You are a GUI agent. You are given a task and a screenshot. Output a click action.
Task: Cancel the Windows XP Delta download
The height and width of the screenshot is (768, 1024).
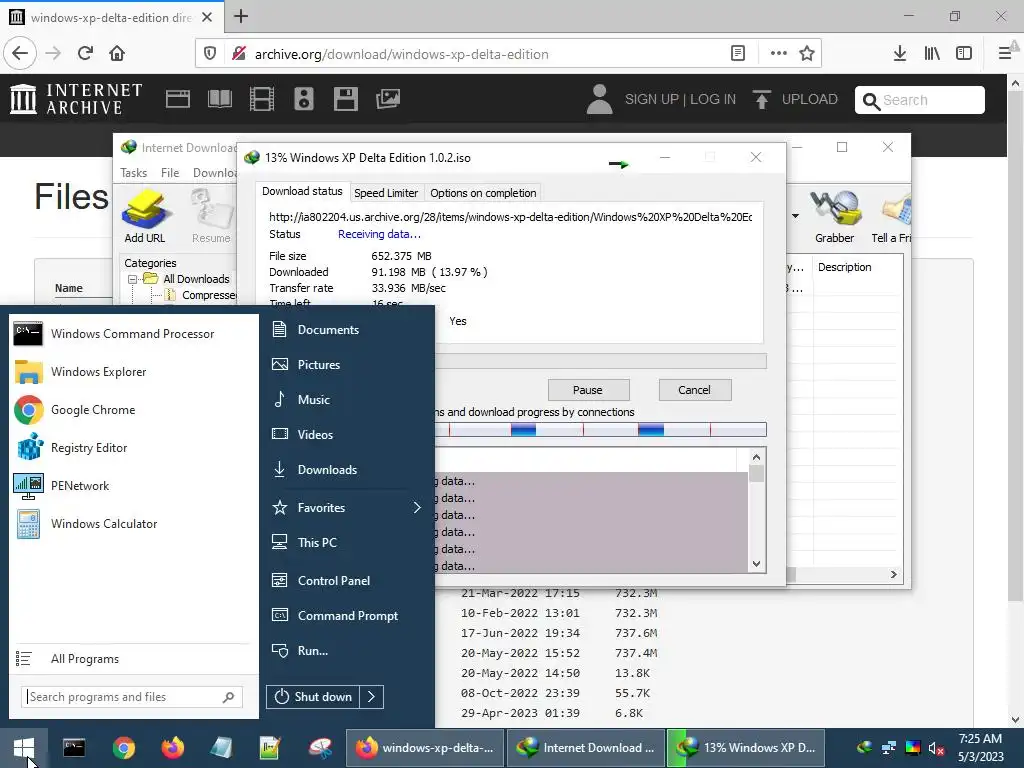(x=695, y=390)
